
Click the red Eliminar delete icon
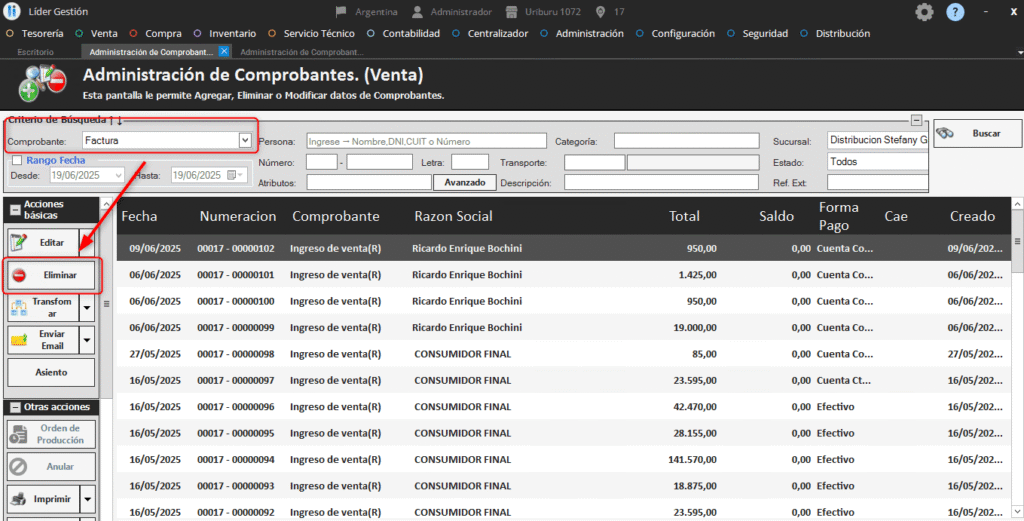click(19, 275)
